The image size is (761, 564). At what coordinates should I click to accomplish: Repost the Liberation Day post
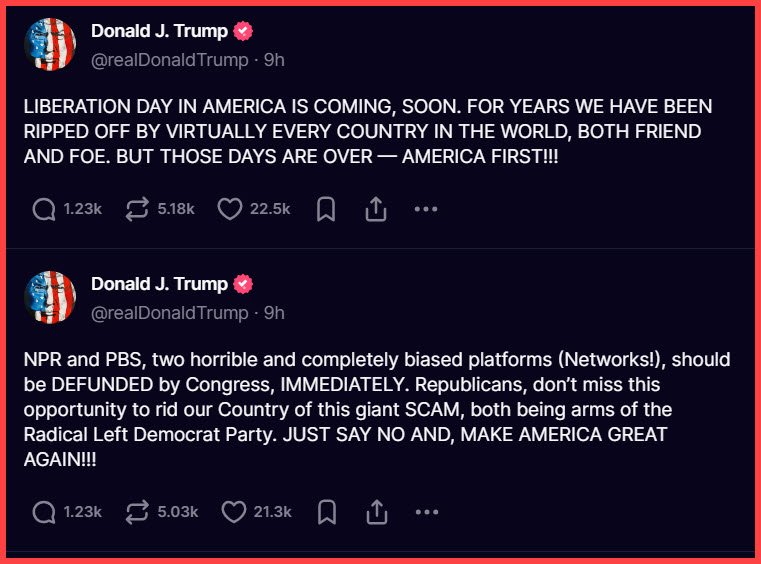[x=137, y=209]
